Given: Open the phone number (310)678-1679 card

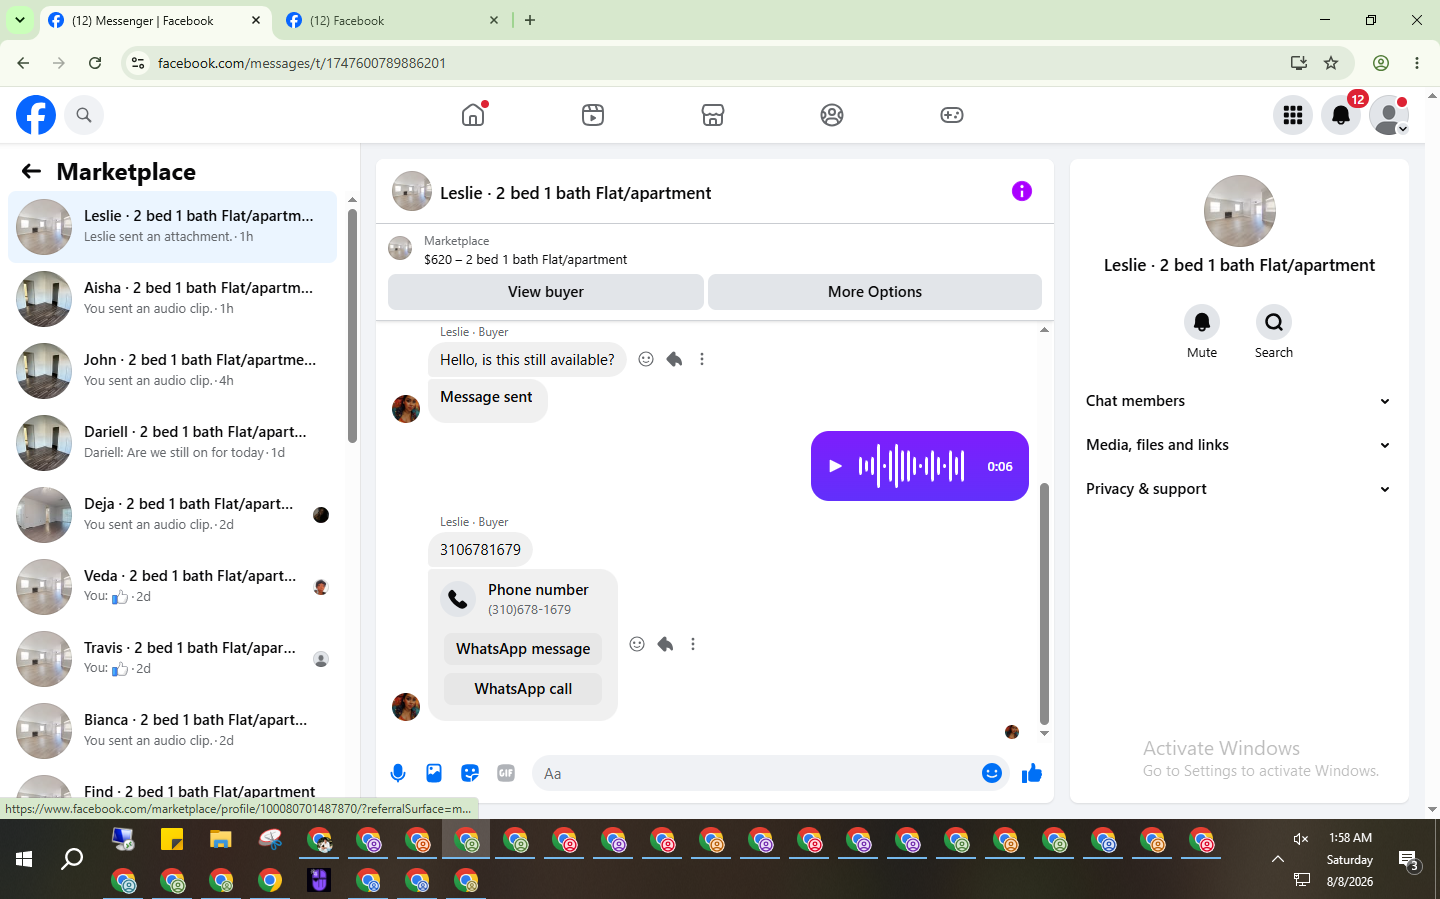Looking at the screenshot, I should 523,599.
